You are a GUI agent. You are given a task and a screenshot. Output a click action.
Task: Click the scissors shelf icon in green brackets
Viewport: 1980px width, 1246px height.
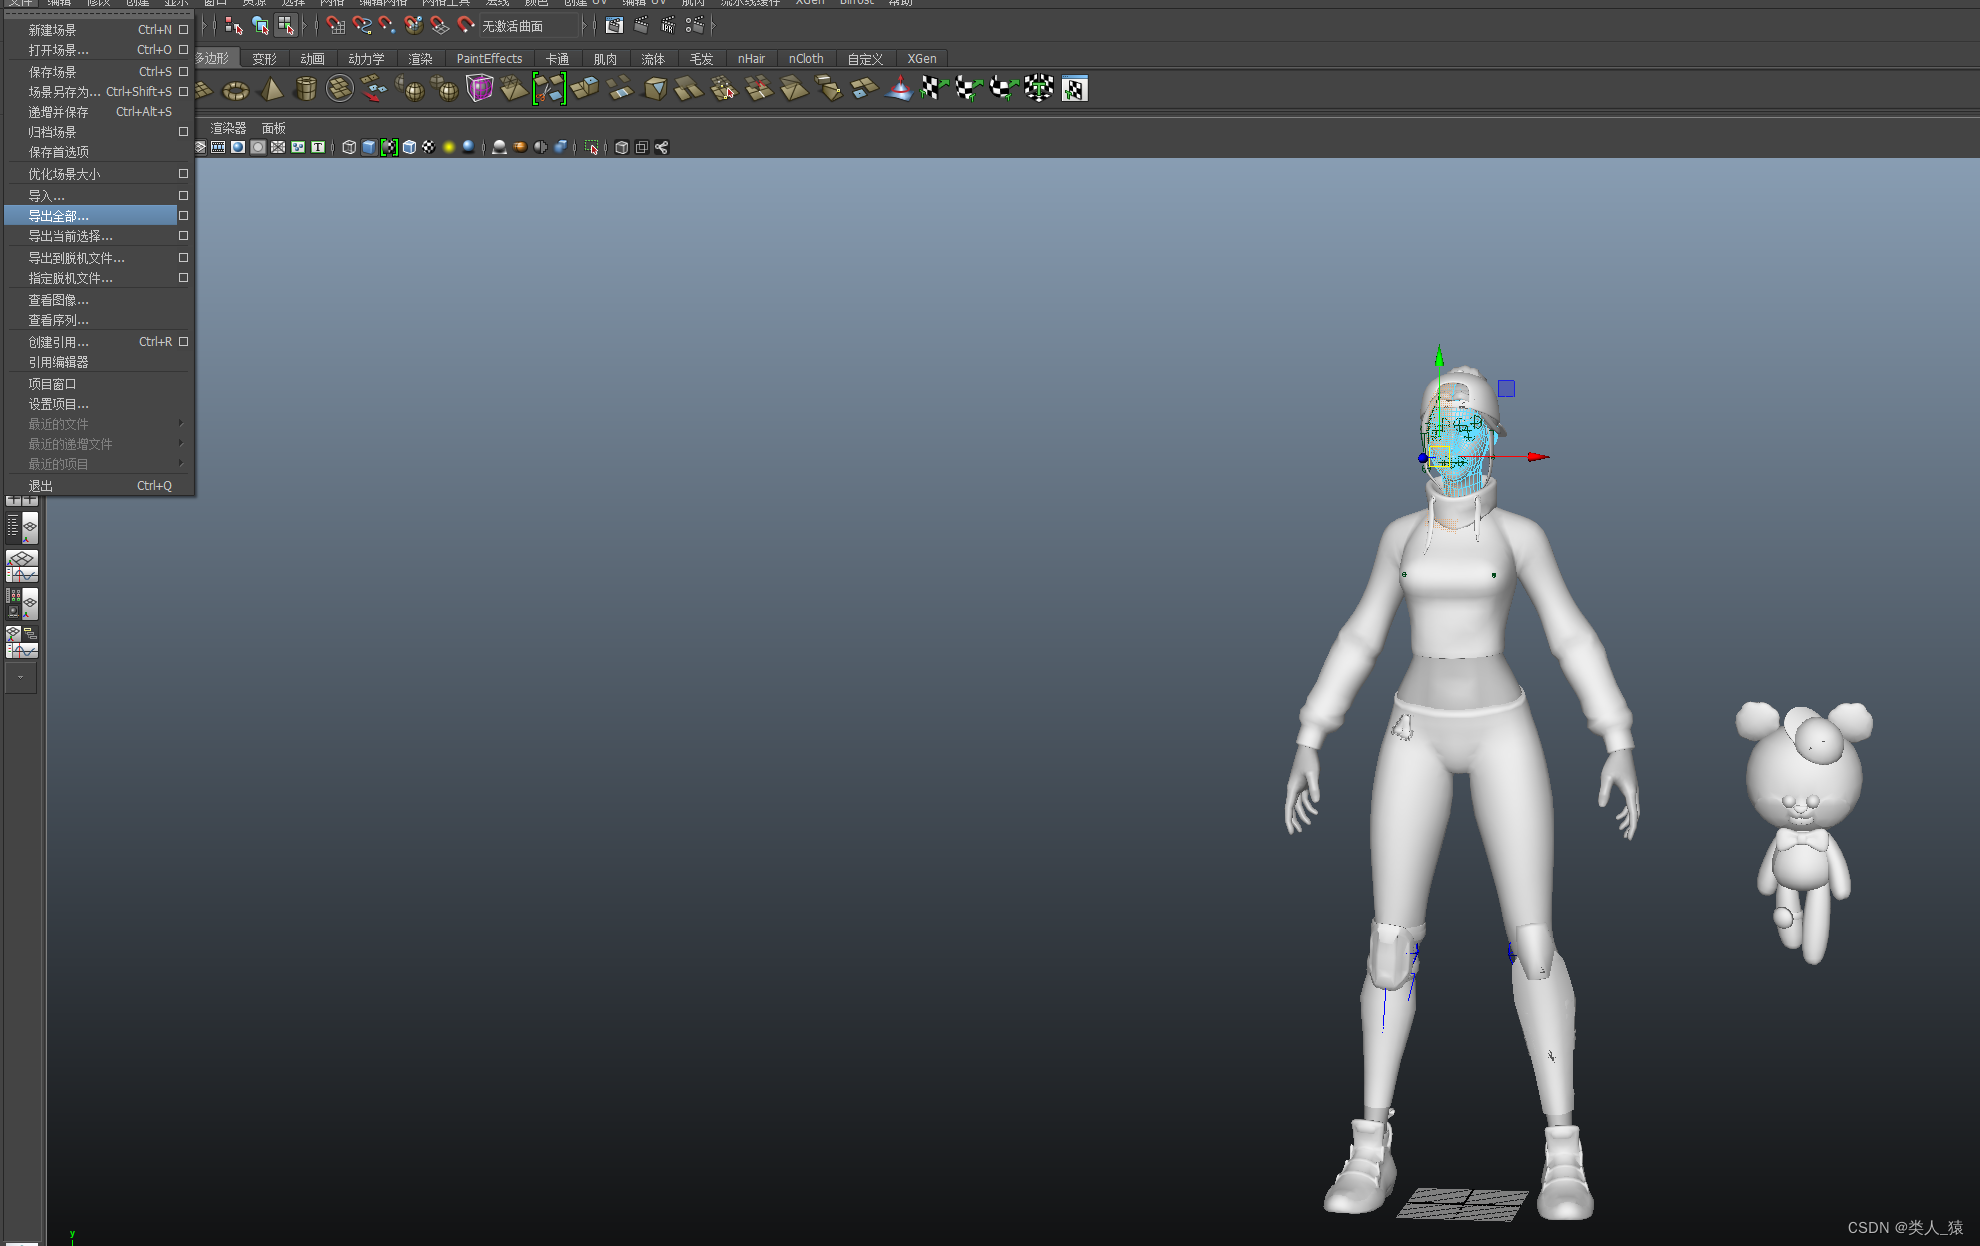coord(549,90)
